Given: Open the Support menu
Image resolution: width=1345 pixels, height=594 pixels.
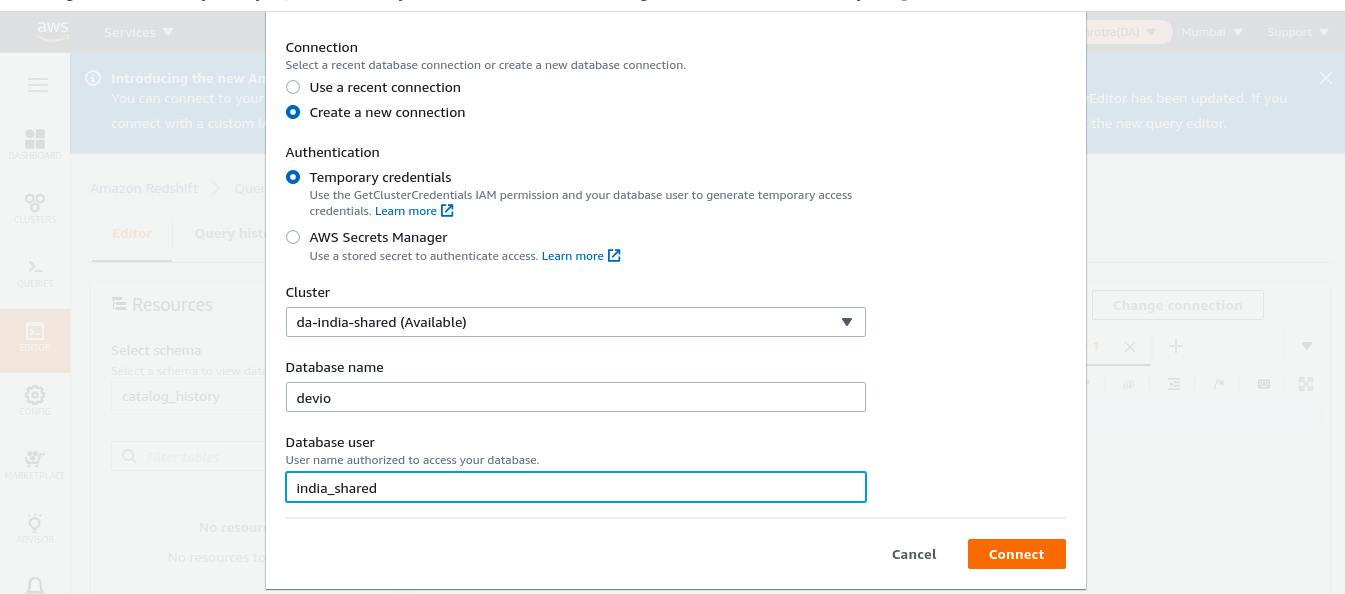Looking at the screenshot, I should [x=1298, y=32].
